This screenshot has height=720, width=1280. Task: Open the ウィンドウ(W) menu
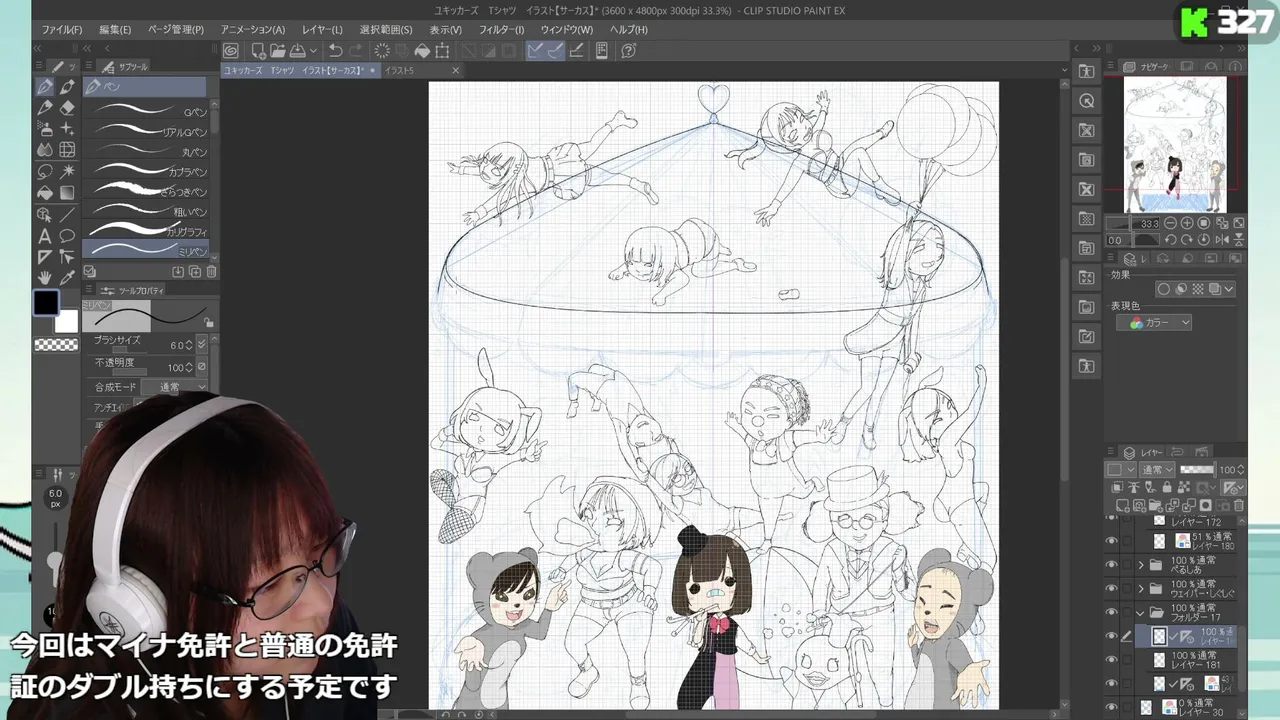[566, 30]
